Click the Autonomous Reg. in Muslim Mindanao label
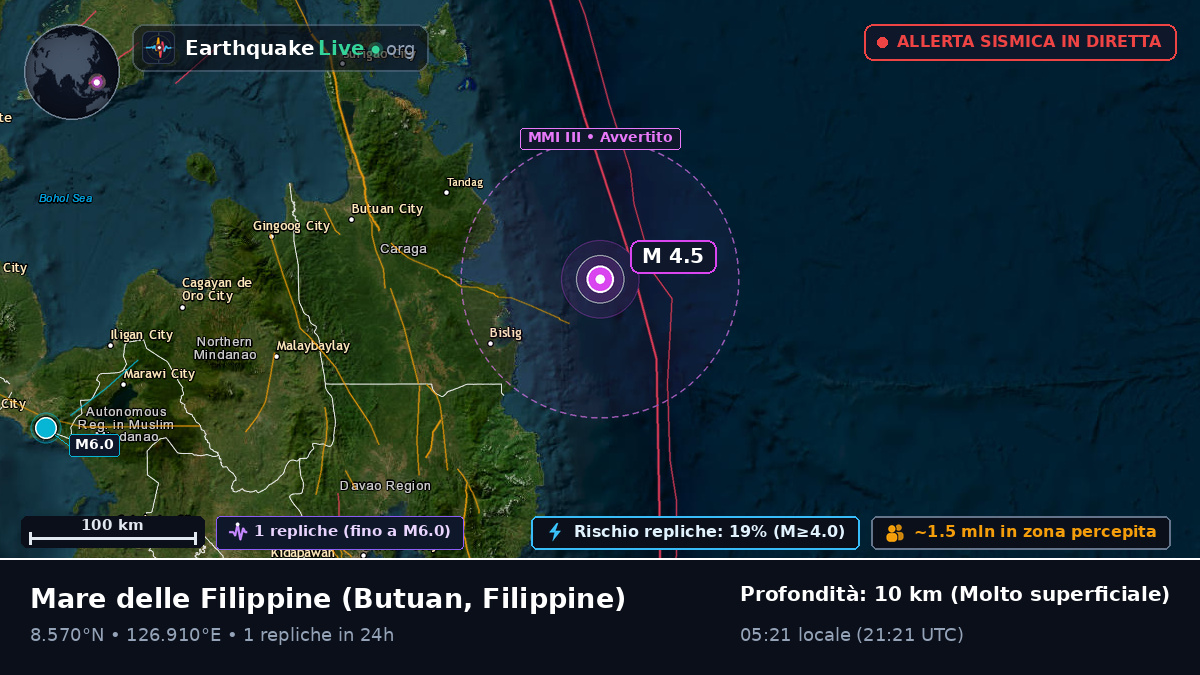The height and width of the screenshot is (675, 1200). [x=125, y=424]
